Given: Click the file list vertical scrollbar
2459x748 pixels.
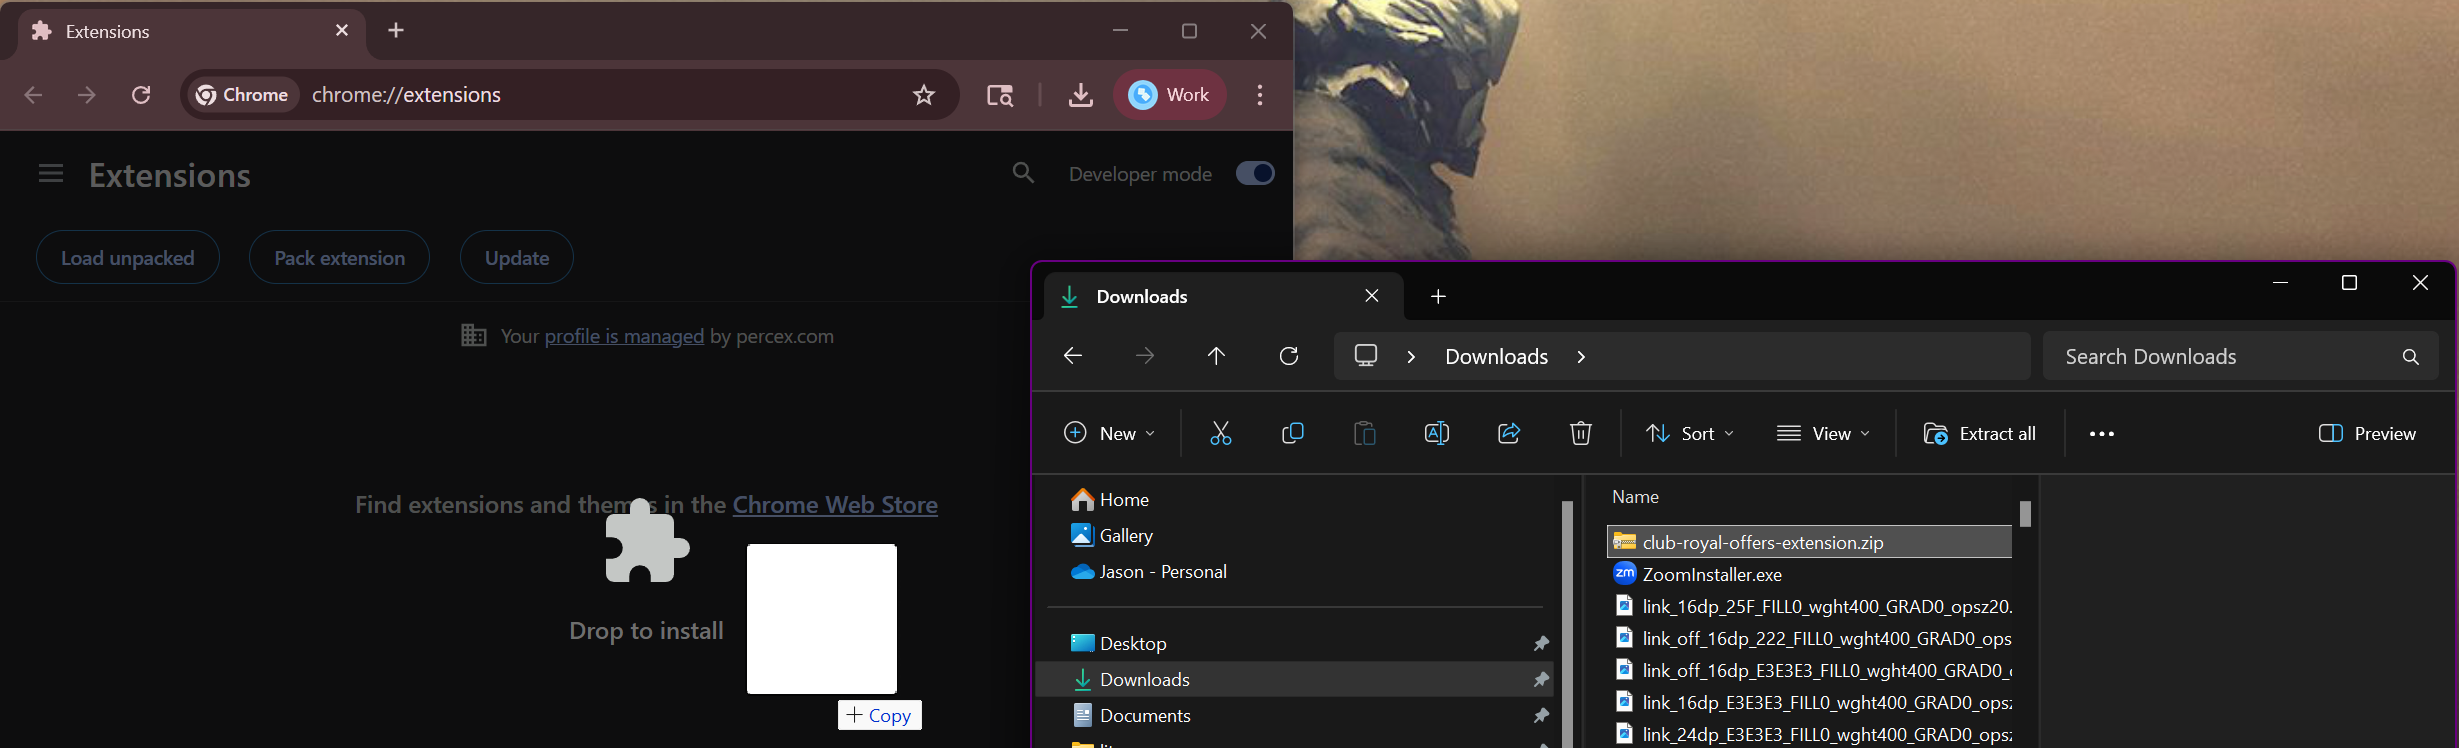Looking at the screenshot, I should (2025, 514).
